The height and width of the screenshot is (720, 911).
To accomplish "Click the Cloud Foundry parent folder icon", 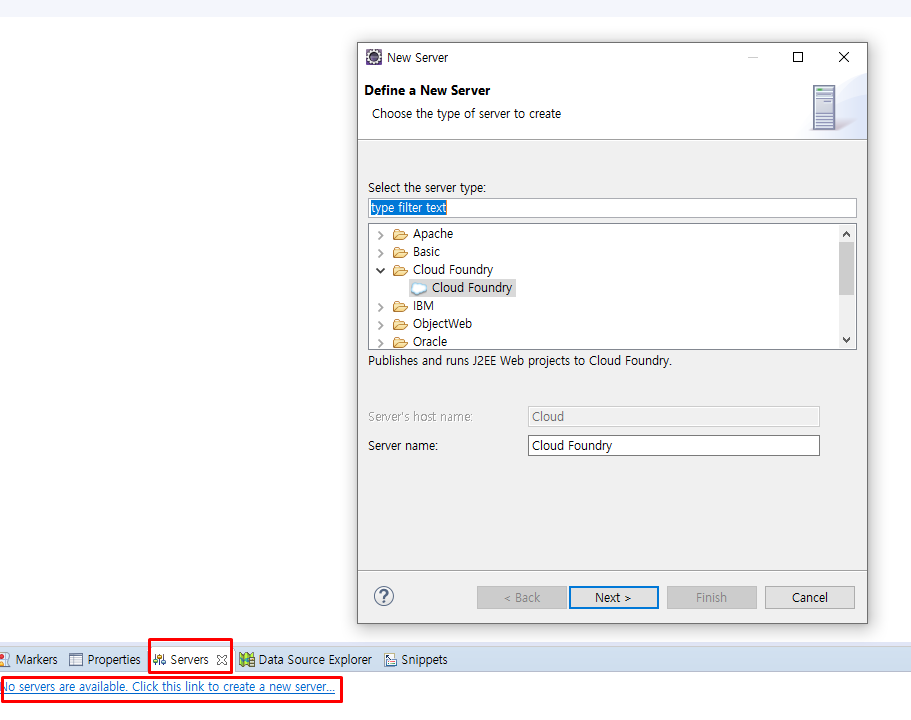I will (400, 270).
